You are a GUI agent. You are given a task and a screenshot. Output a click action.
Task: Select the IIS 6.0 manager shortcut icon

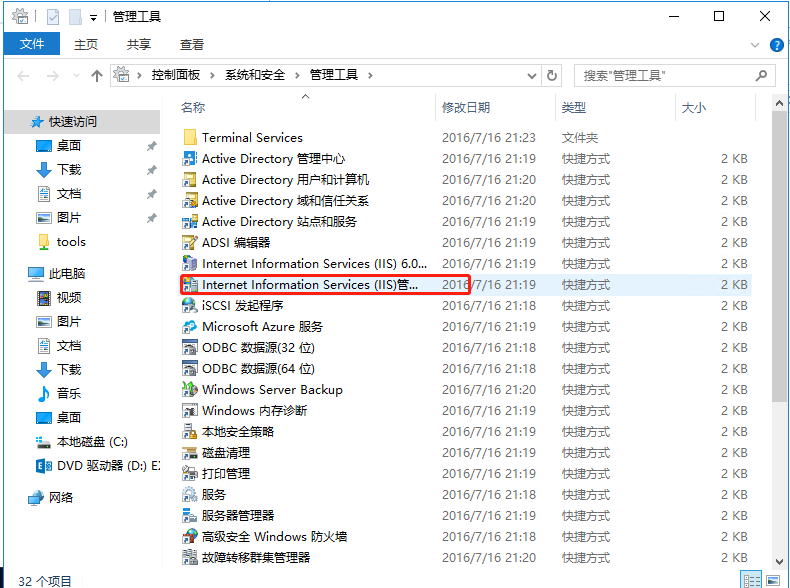coord(190,264)
